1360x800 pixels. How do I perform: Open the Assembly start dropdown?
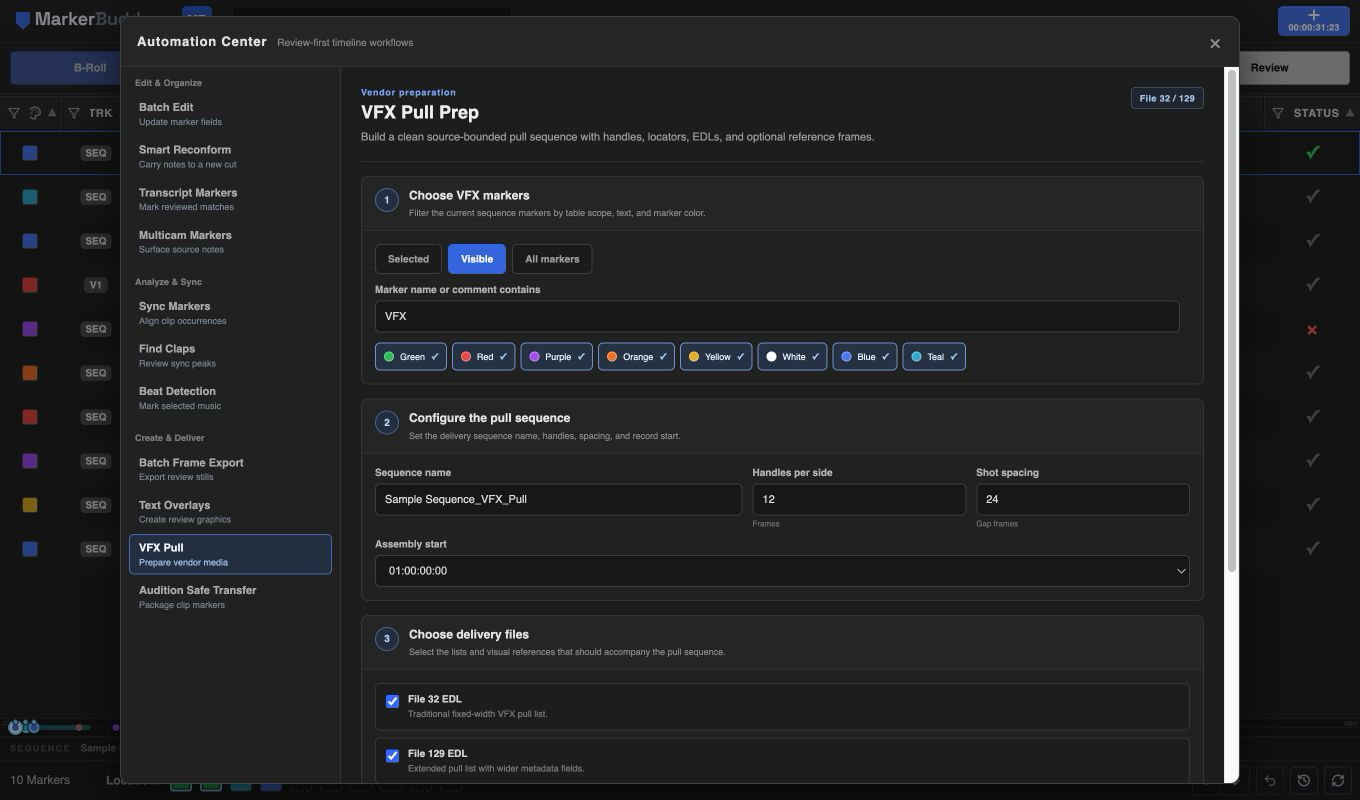point(782,571)
